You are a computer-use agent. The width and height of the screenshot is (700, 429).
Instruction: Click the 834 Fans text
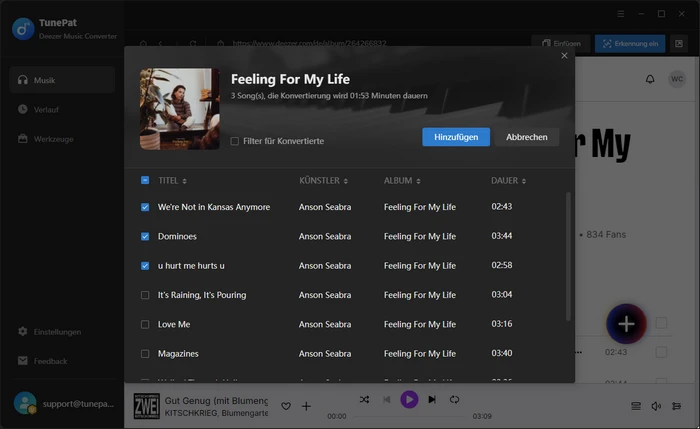pos(606,234)
